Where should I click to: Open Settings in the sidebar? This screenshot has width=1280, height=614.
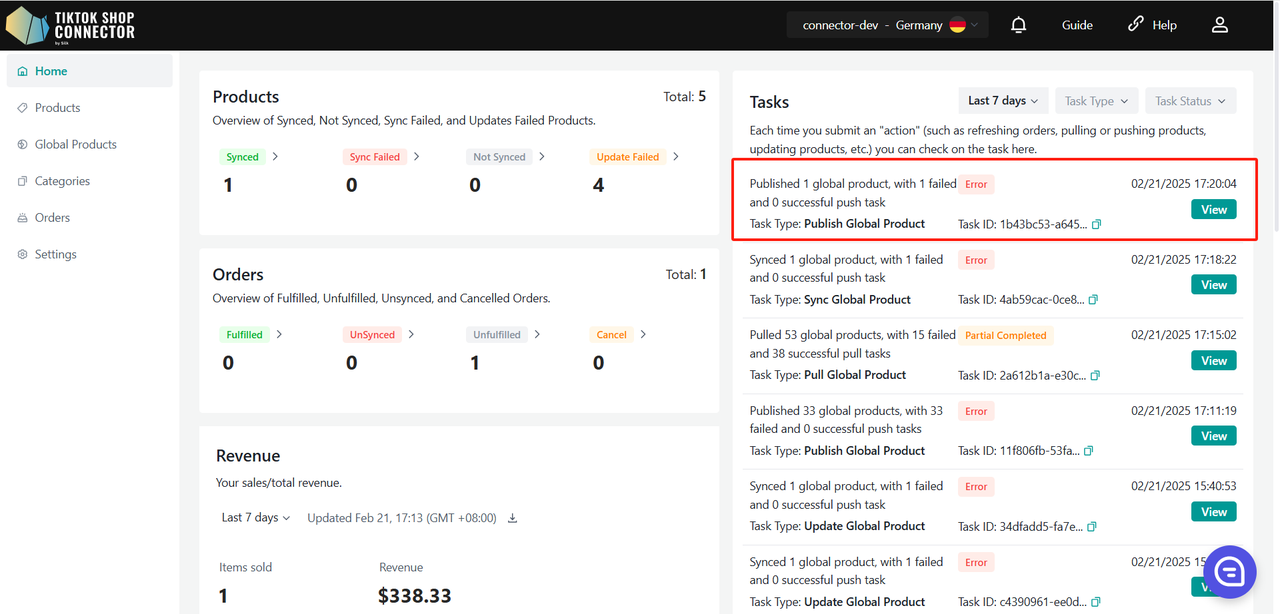tap(55, 254)
